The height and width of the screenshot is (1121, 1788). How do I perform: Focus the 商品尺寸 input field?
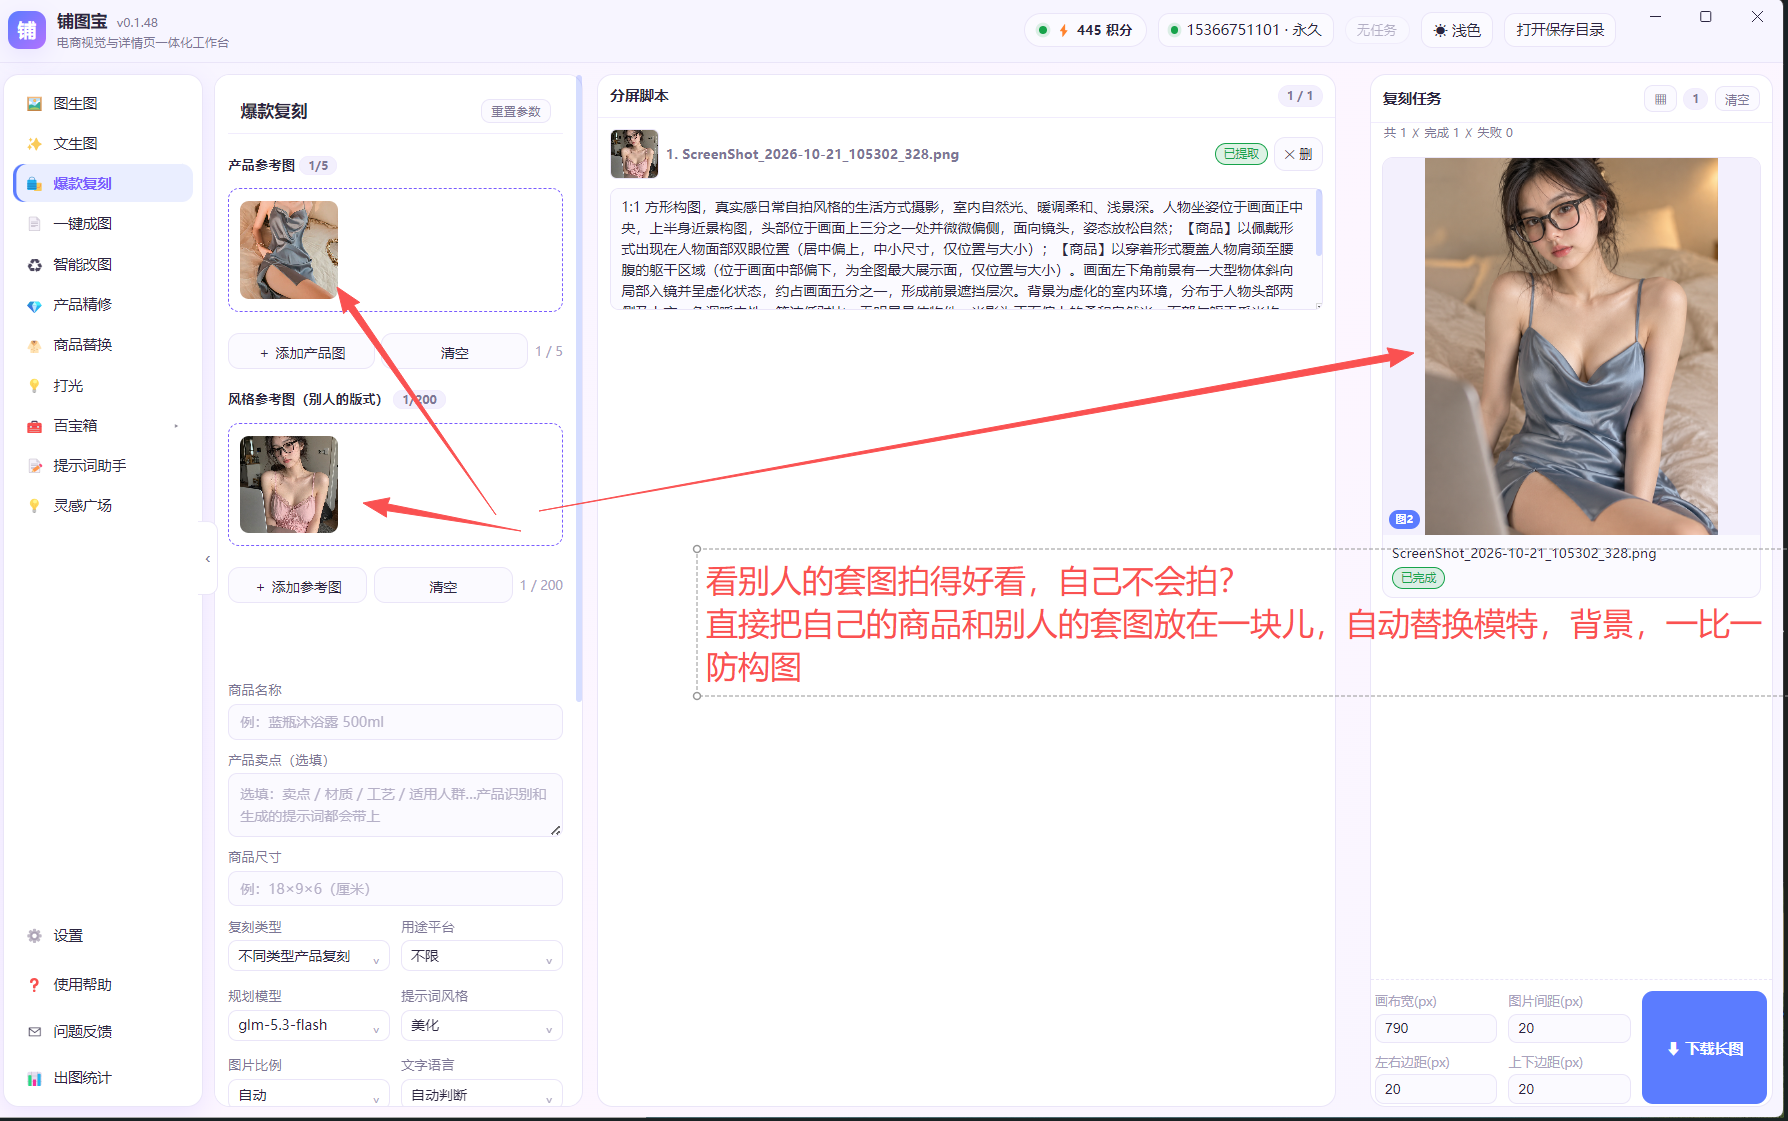(x=395, y=889)
